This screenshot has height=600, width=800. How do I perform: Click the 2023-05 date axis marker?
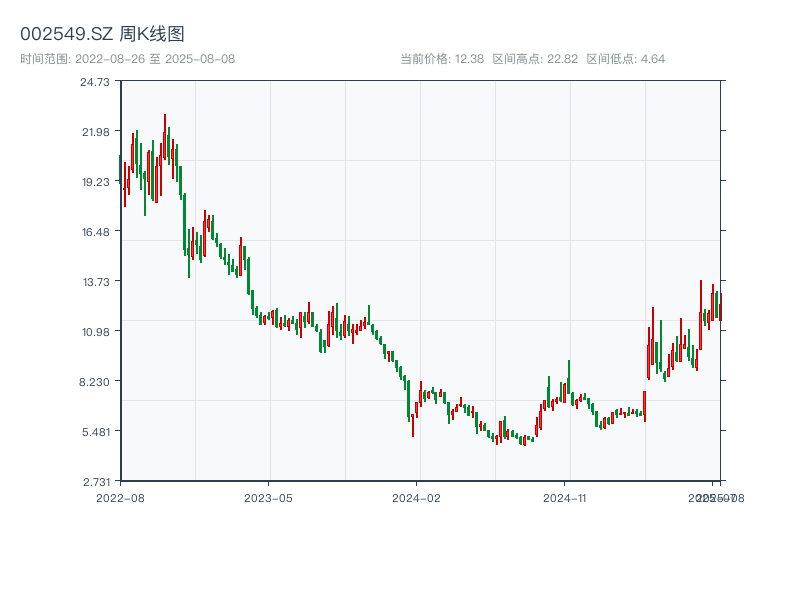point(268,497)
